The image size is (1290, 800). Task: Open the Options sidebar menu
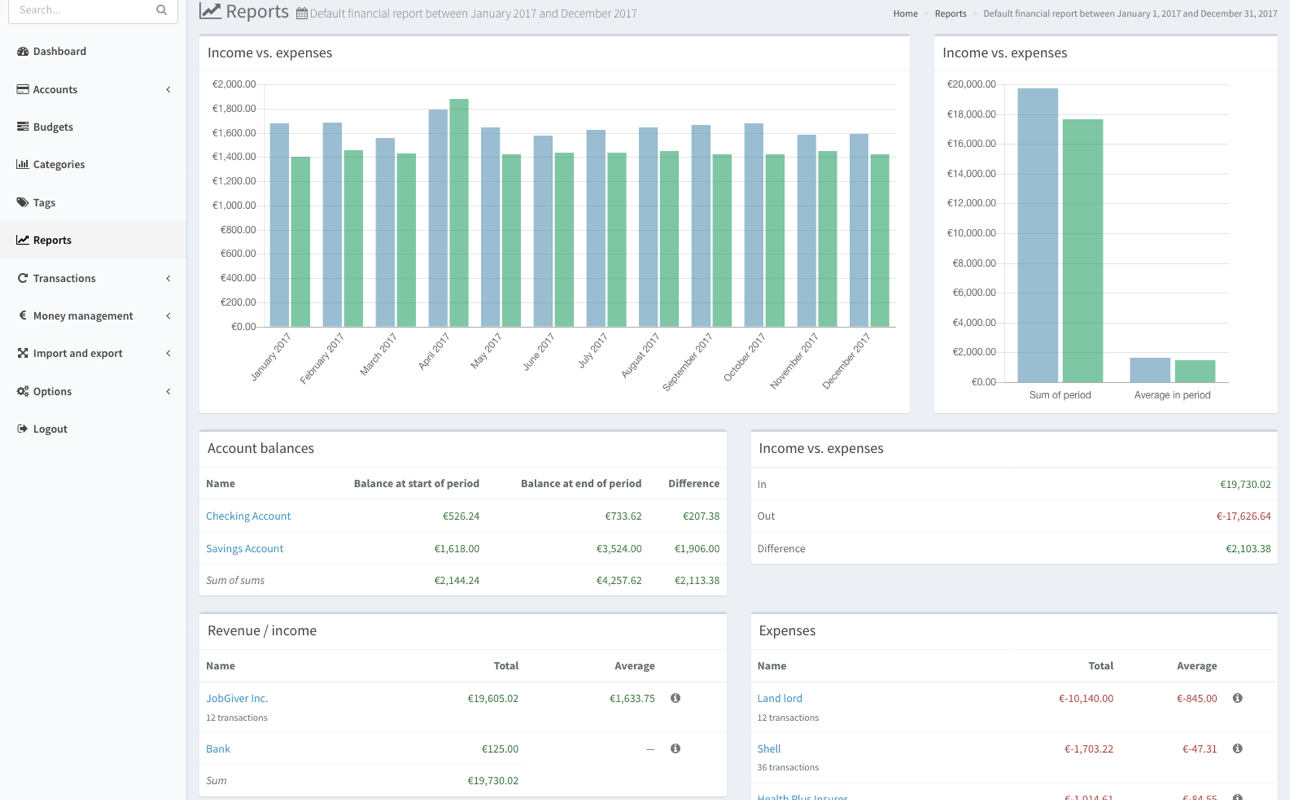[x=168, y=391]
